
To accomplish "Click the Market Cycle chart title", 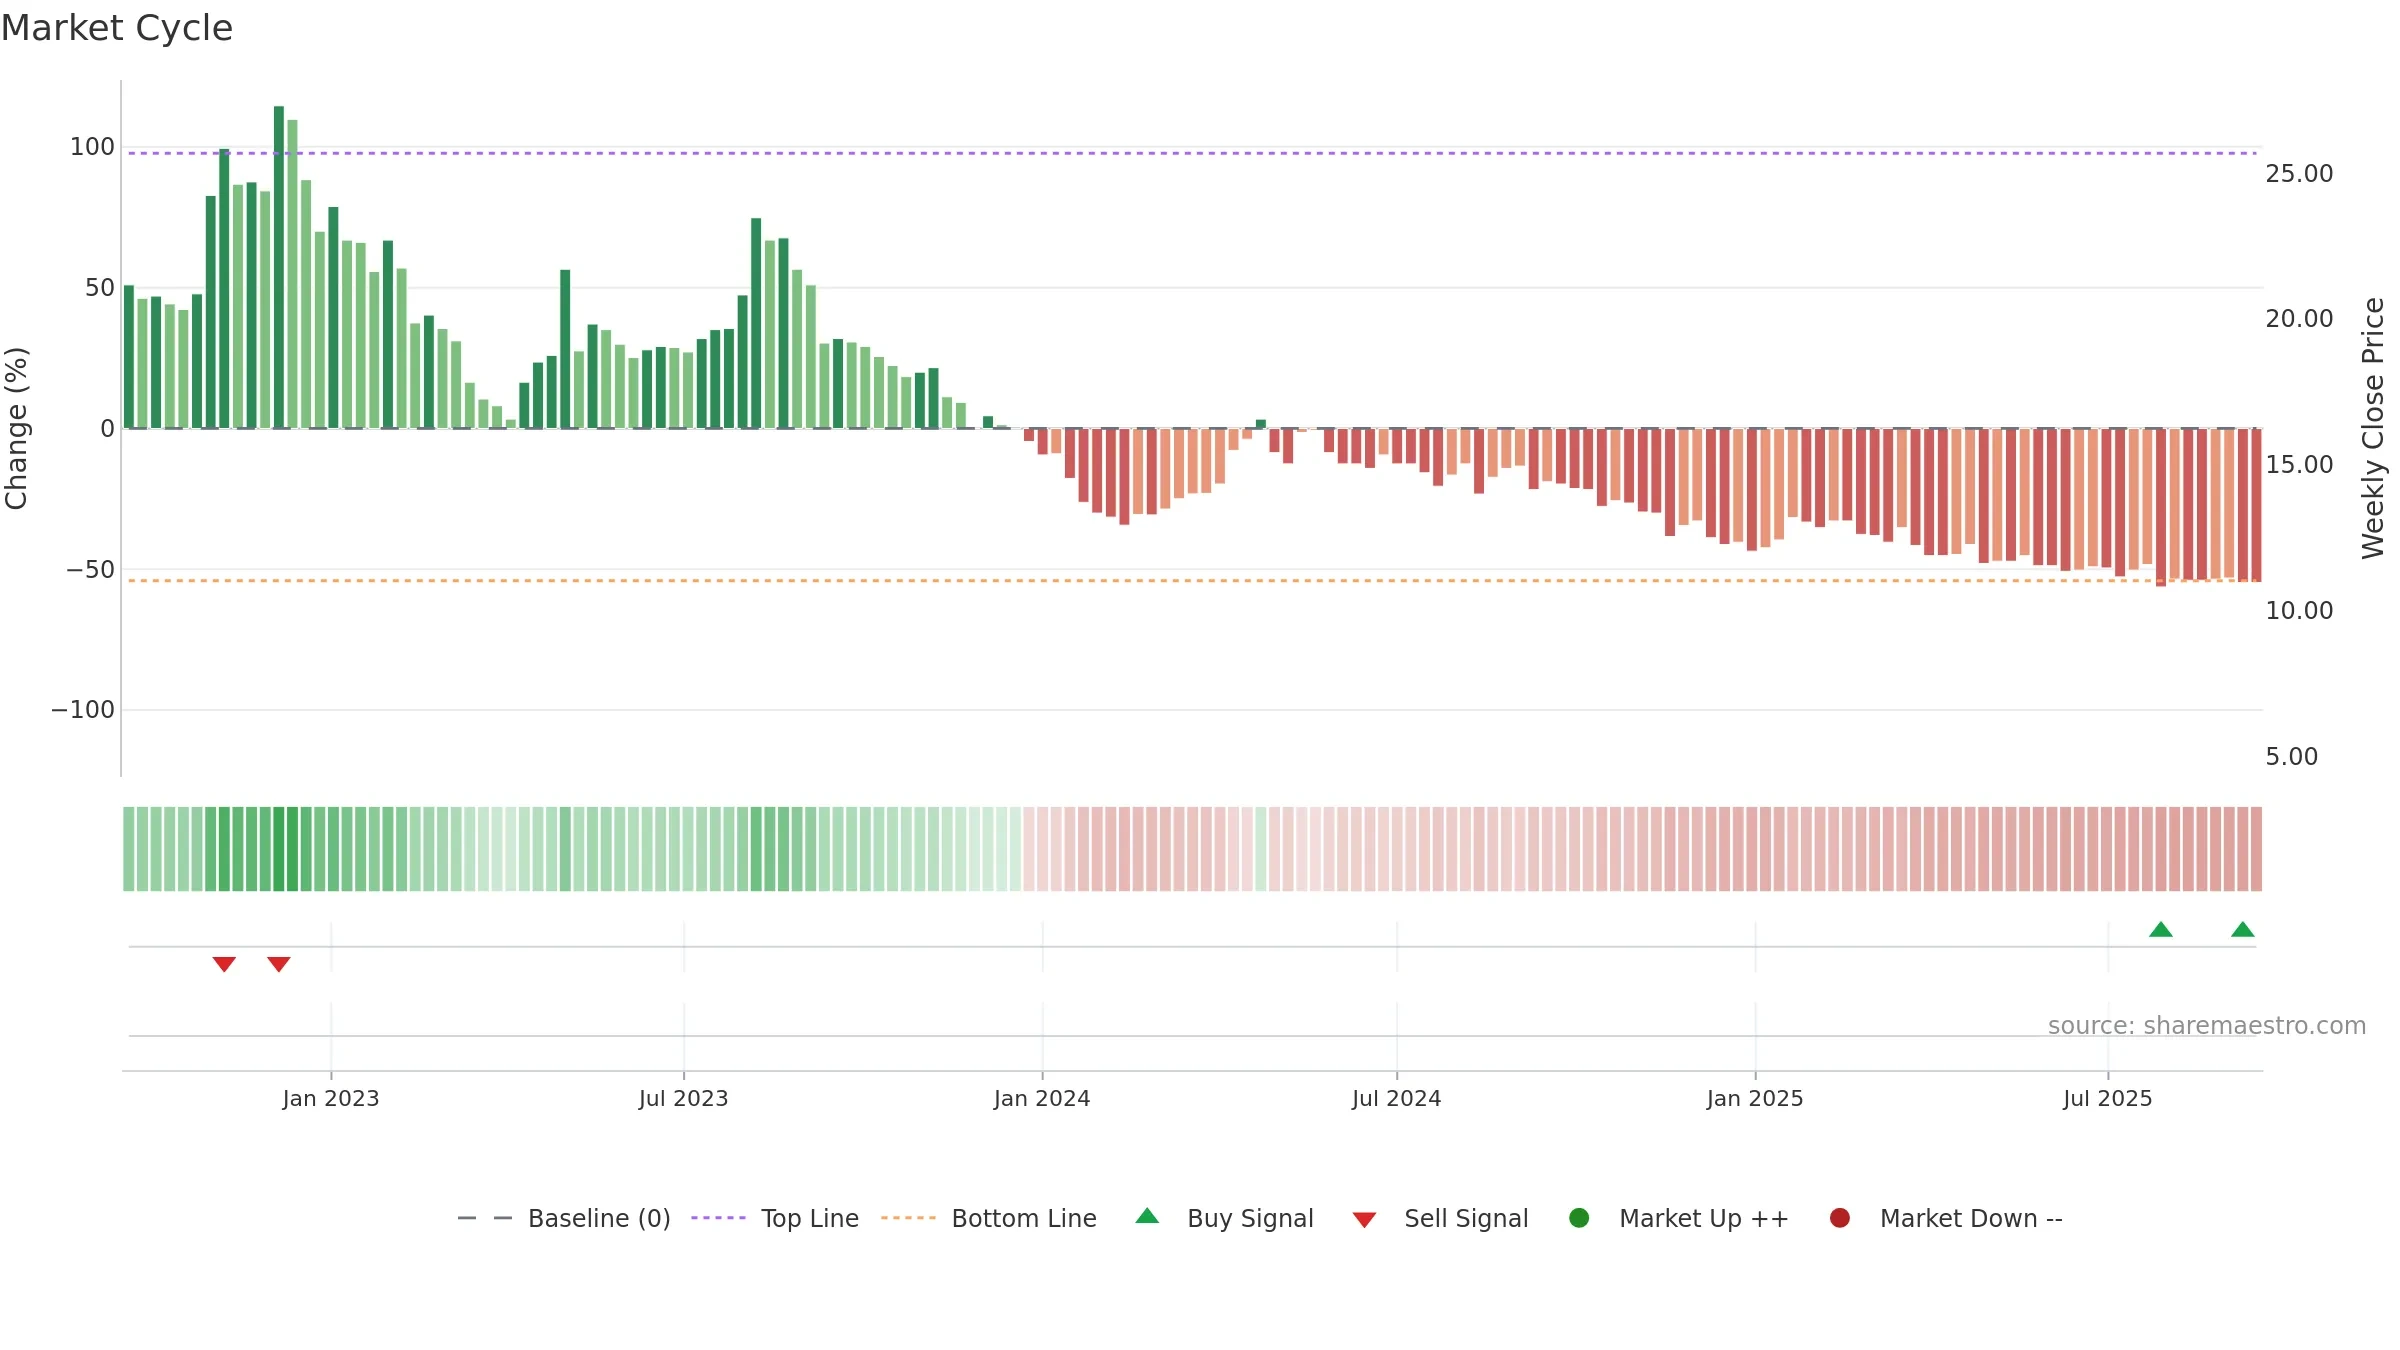I will coord(117,28).
